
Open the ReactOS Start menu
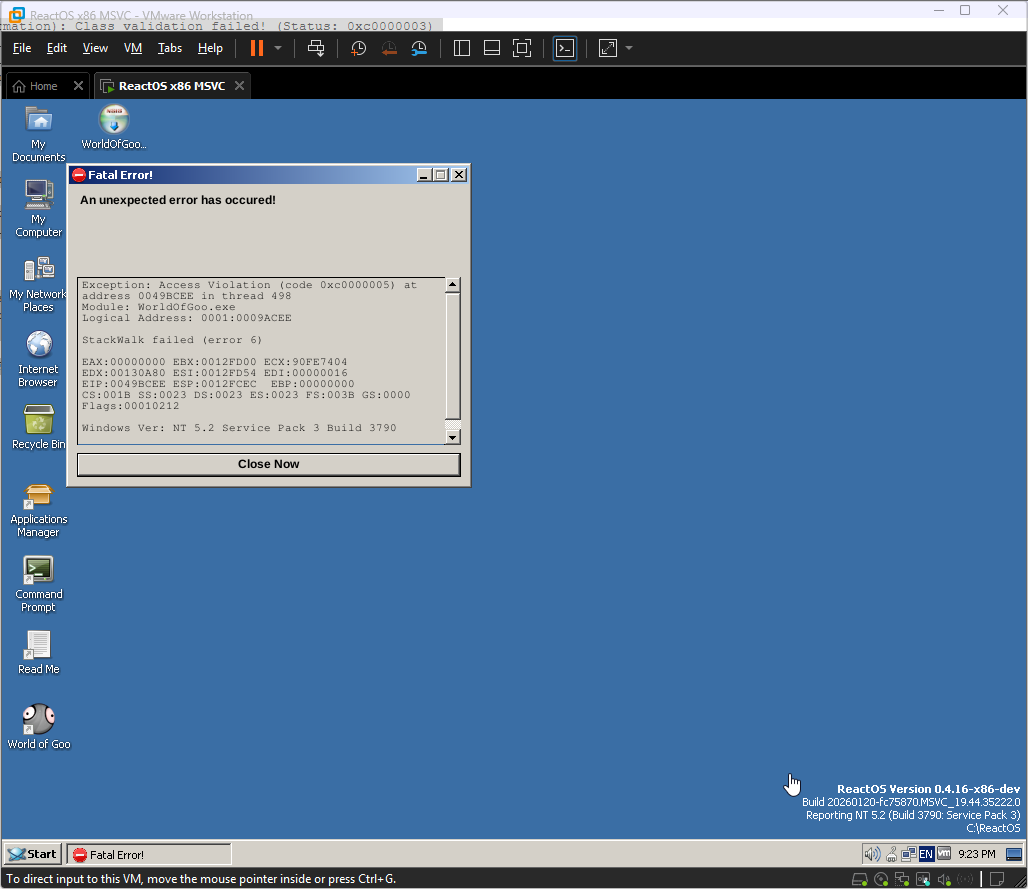32,854
